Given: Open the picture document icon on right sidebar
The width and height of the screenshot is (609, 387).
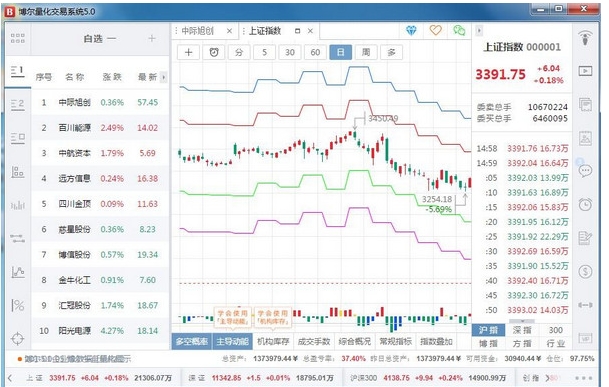Looking at the screenshot, I should point(585,138).
